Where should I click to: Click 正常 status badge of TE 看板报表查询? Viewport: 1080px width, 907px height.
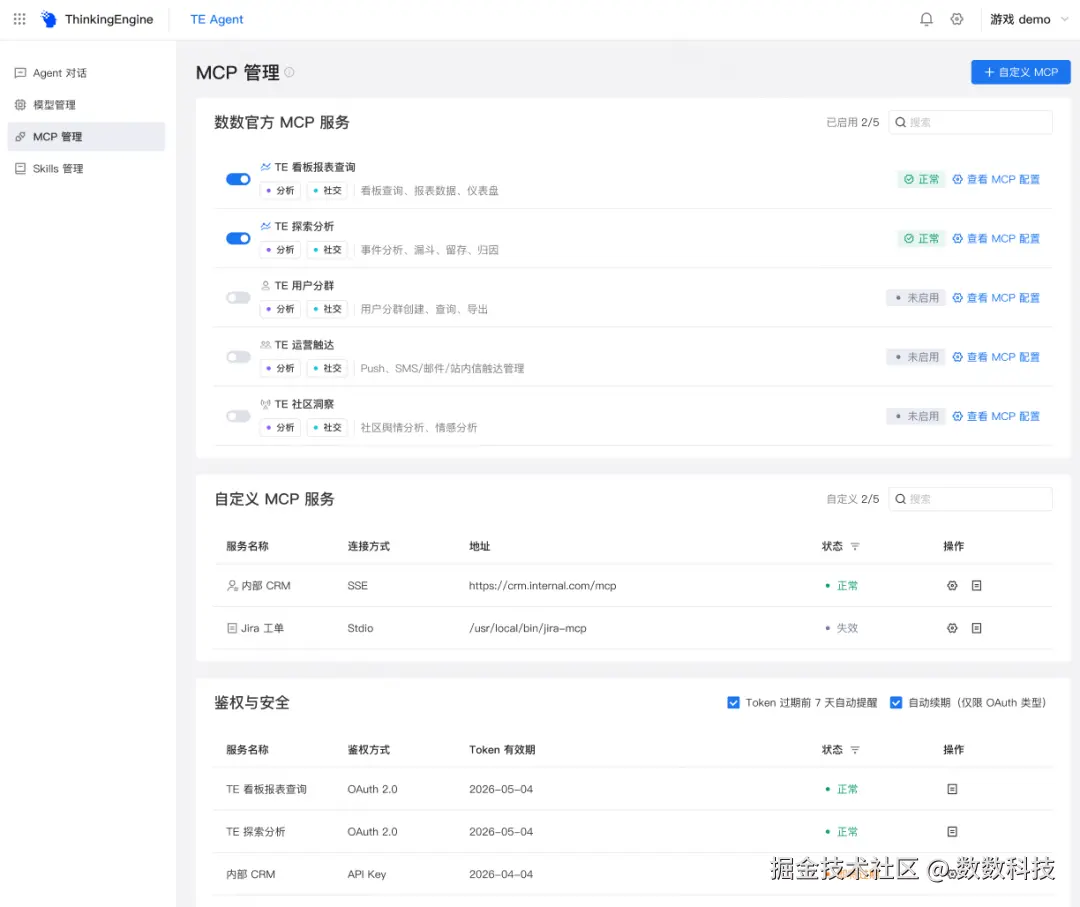point(921,179)
